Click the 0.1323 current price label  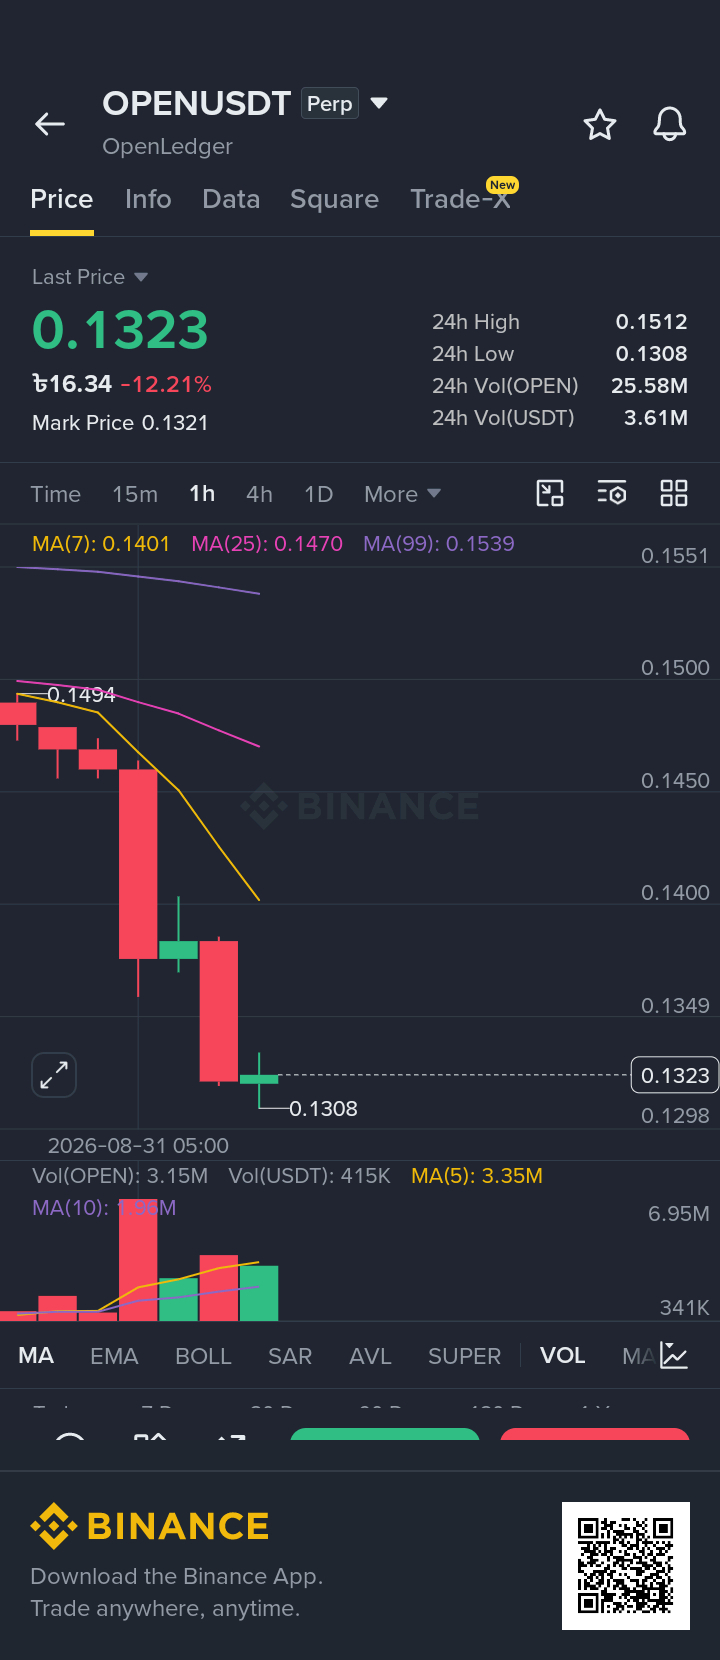click(675, 1075)
